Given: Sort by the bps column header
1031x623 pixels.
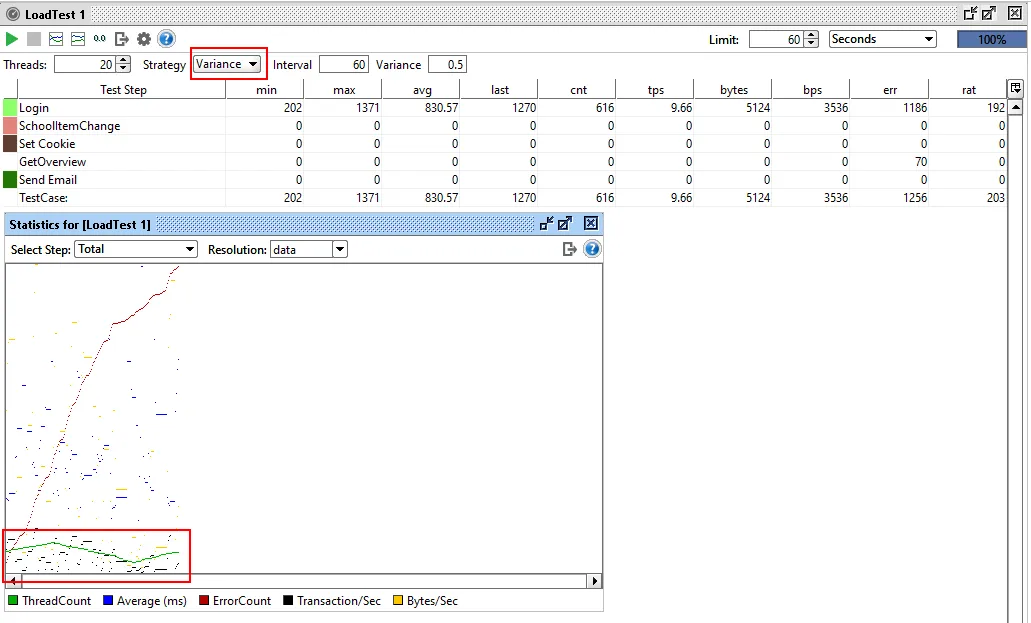Looking at the screenshot, I should (x=811, y=89).
